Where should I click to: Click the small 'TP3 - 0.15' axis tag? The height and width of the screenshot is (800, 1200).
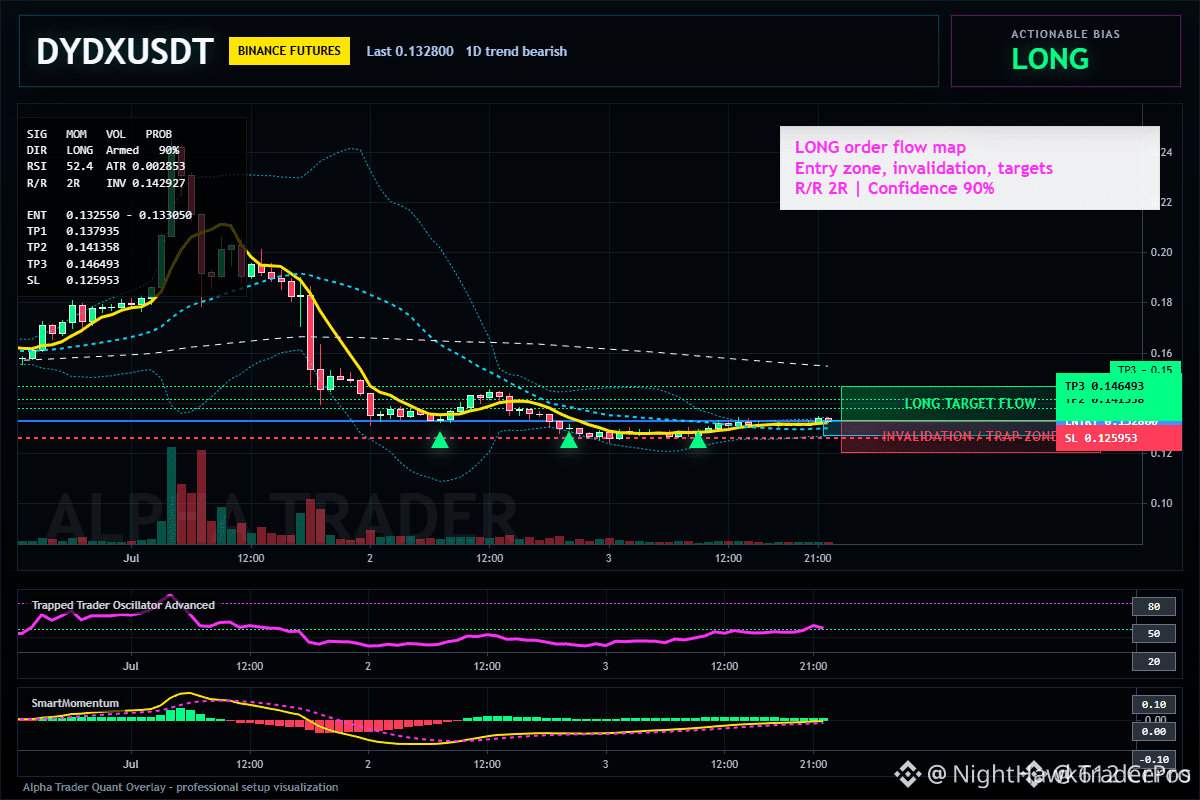(1145, 368)
